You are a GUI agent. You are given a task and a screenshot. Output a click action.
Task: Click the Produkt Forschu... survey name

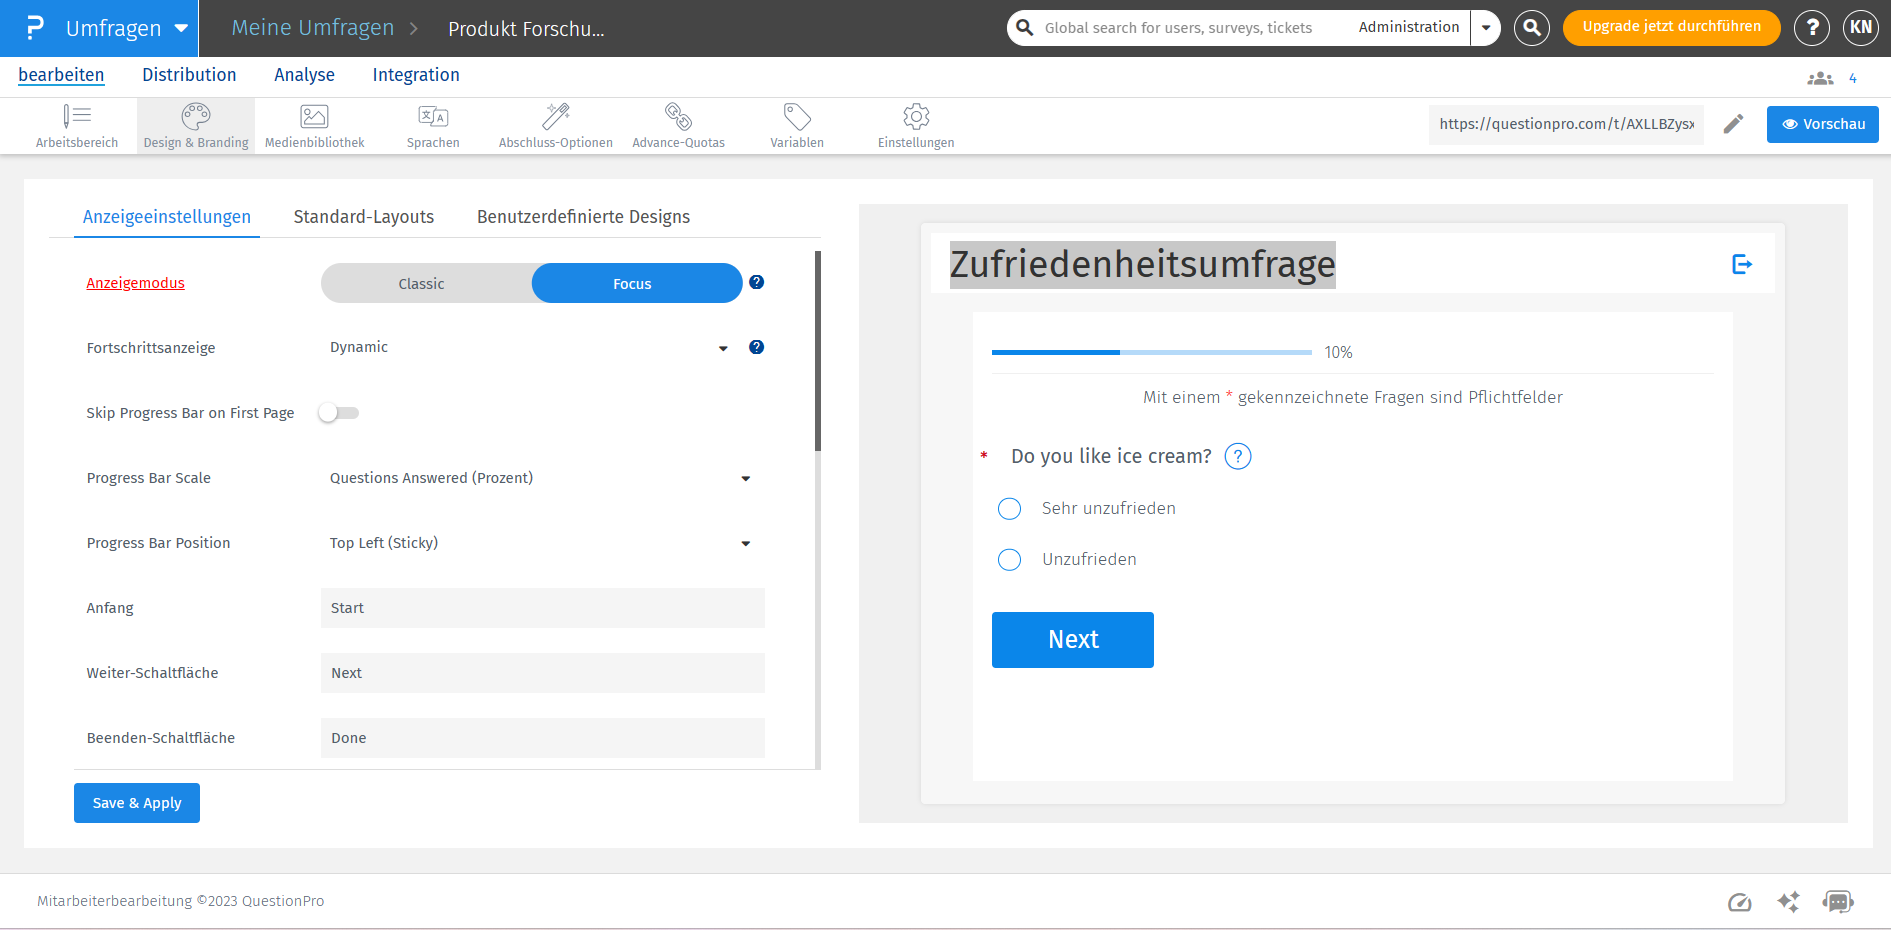pos(526,29)
